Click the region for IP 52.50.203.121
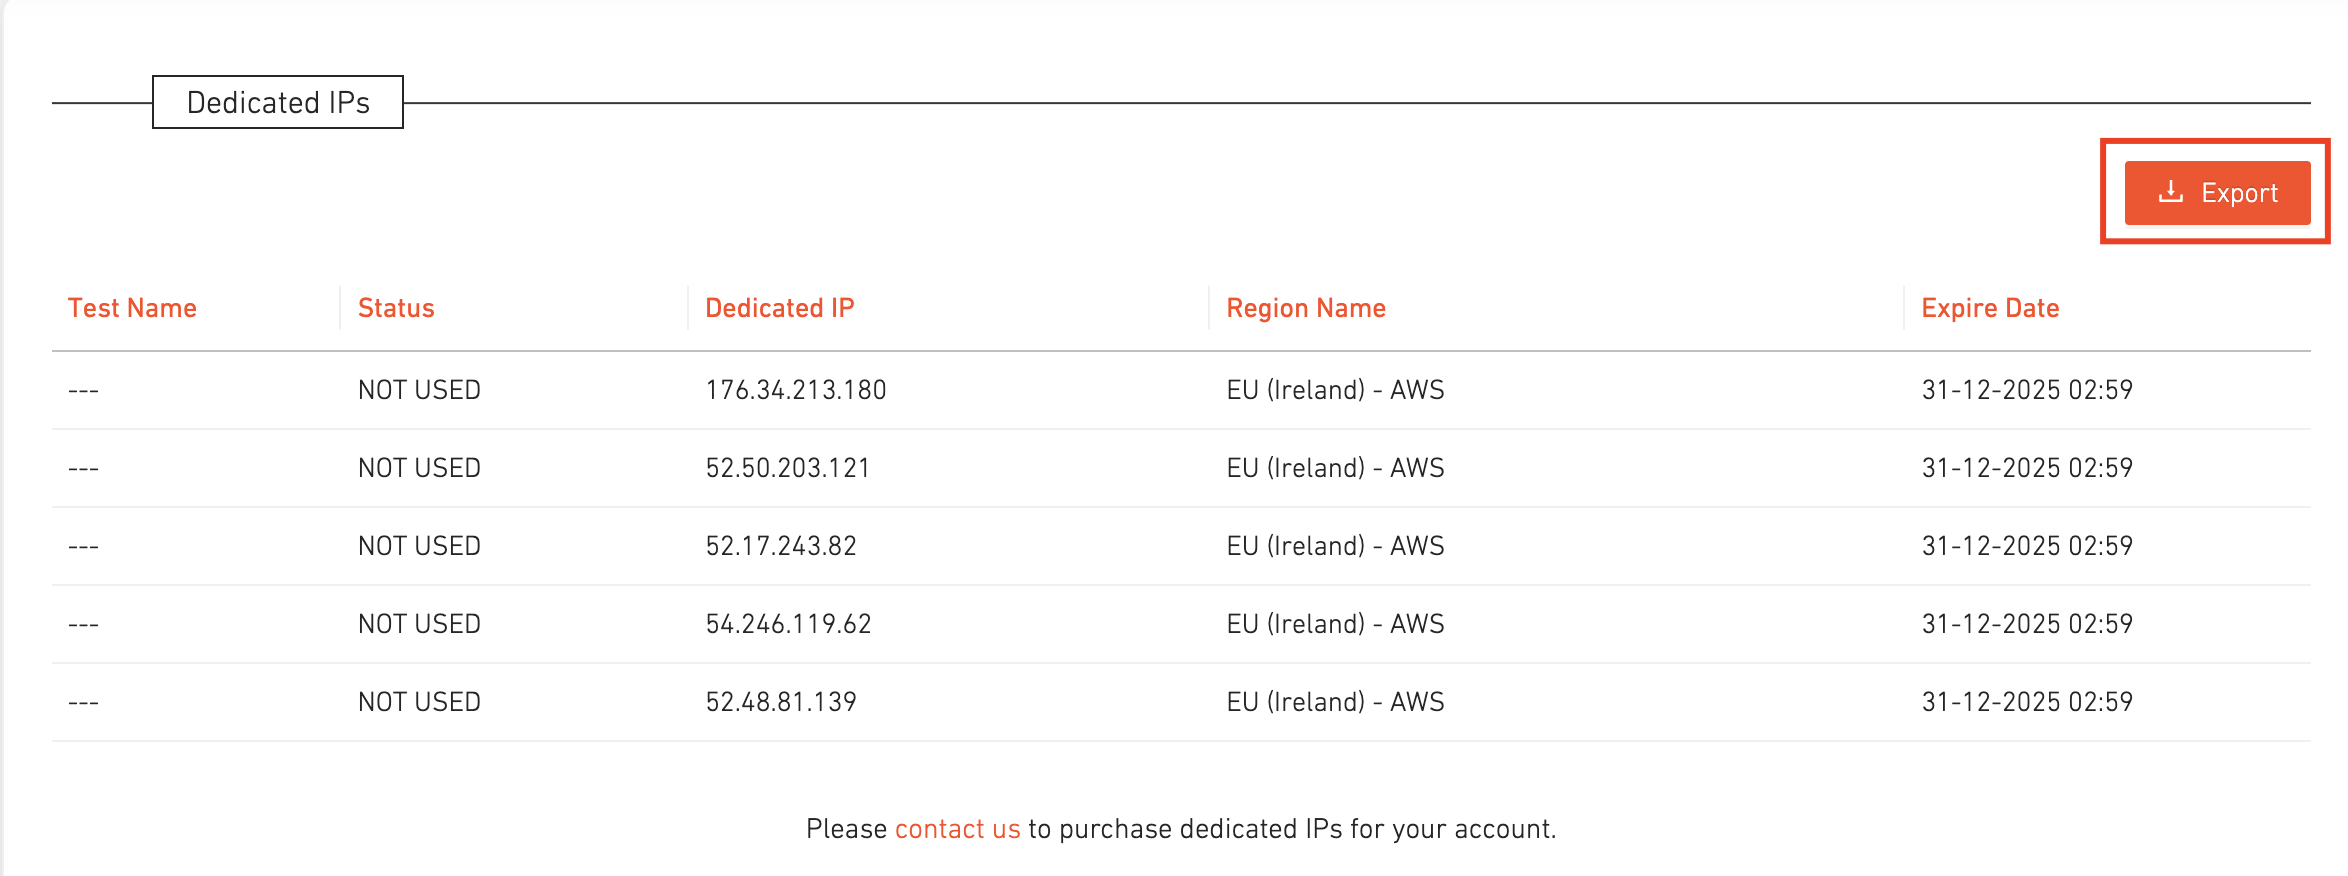Viewport: 2348px width, 876px height. (x=1335, y=468)
